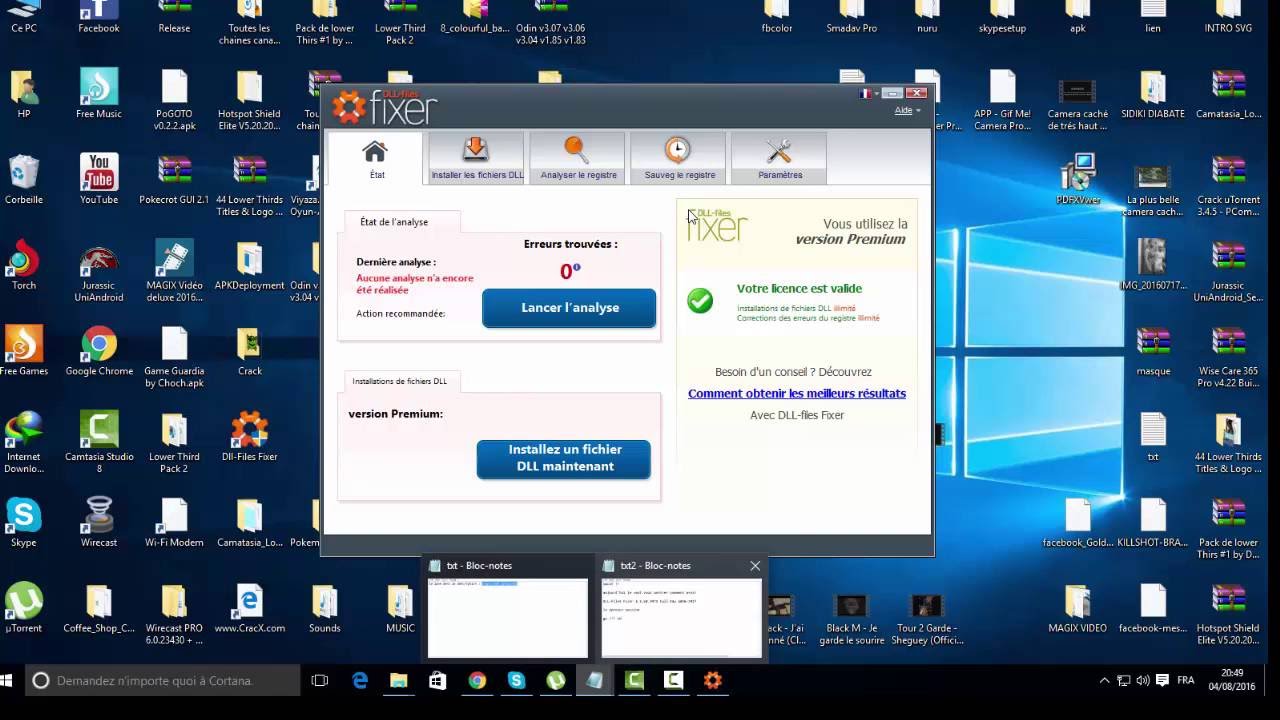Click the Lancer l'analyse button
The image size is (1280, 720).
(569, 308)
